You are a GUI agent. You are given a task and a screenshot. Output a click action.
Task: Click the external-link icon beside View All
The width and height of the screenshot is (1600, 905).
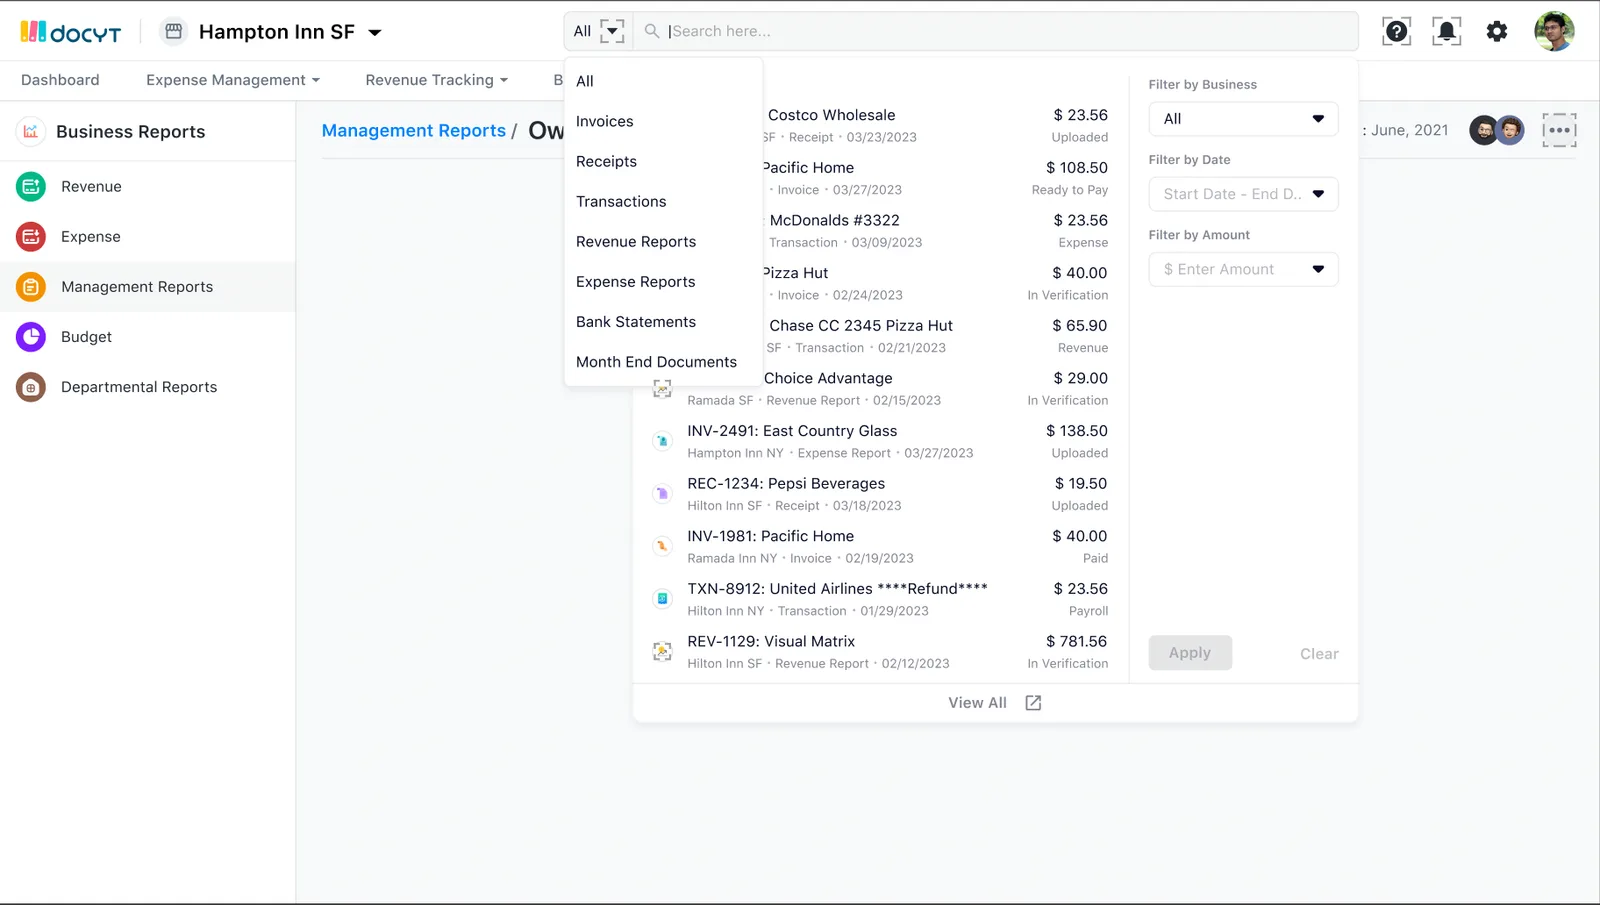pyautogui.click(x=1033, y=703)
